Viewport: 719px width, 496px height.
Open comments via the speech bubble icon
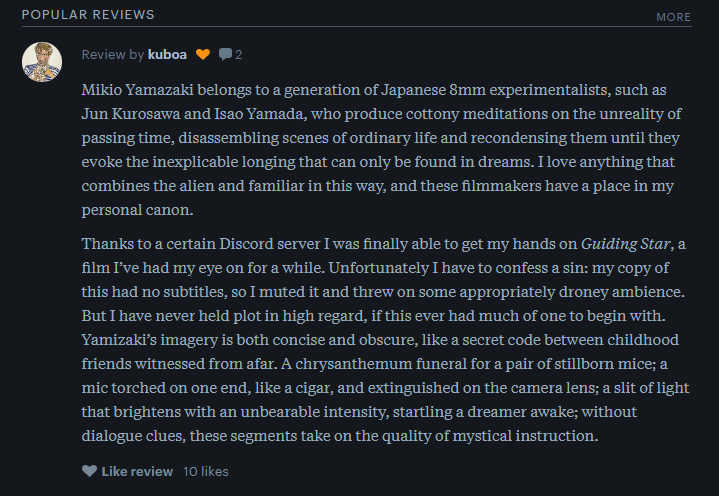[x=225, y=54]
